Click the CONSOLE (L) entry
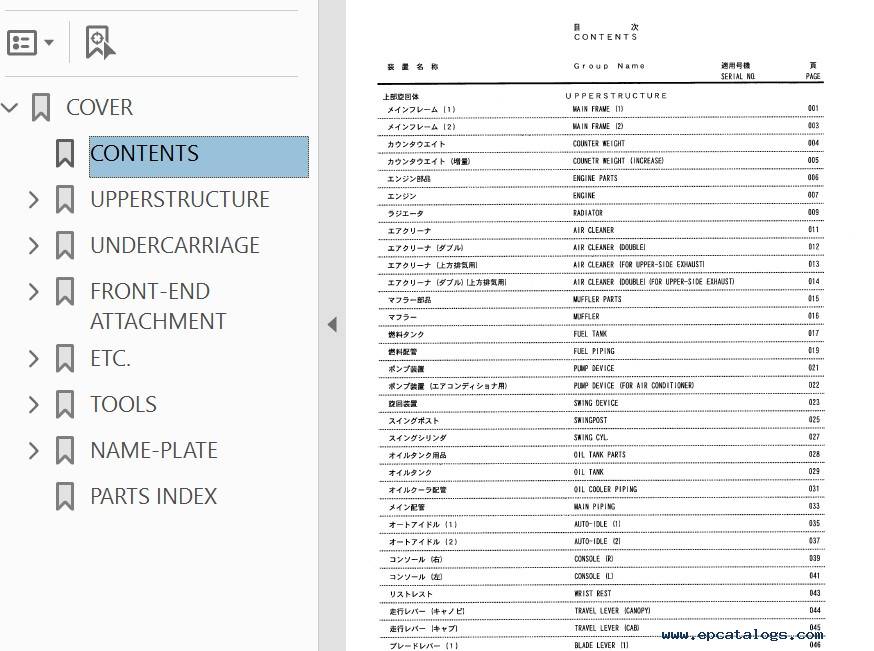This screenshot has width=874, height=651. click(x=594, y=576)
